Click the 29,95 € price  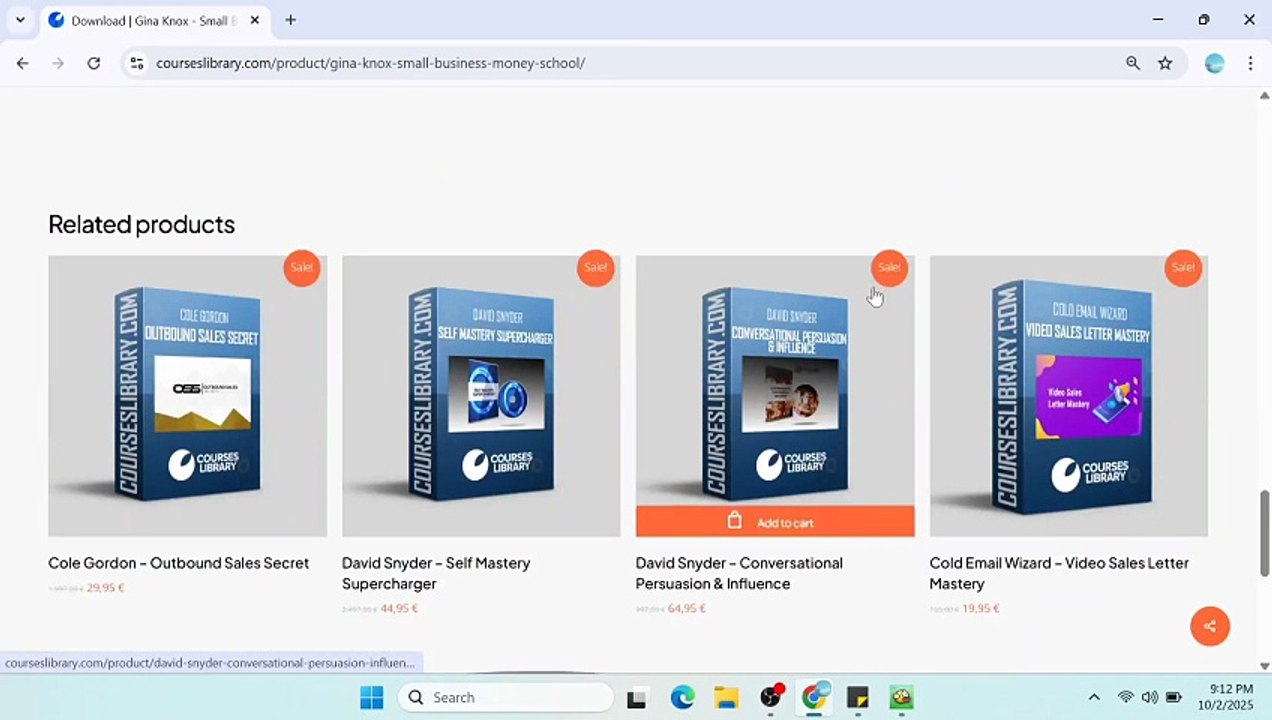105,588
